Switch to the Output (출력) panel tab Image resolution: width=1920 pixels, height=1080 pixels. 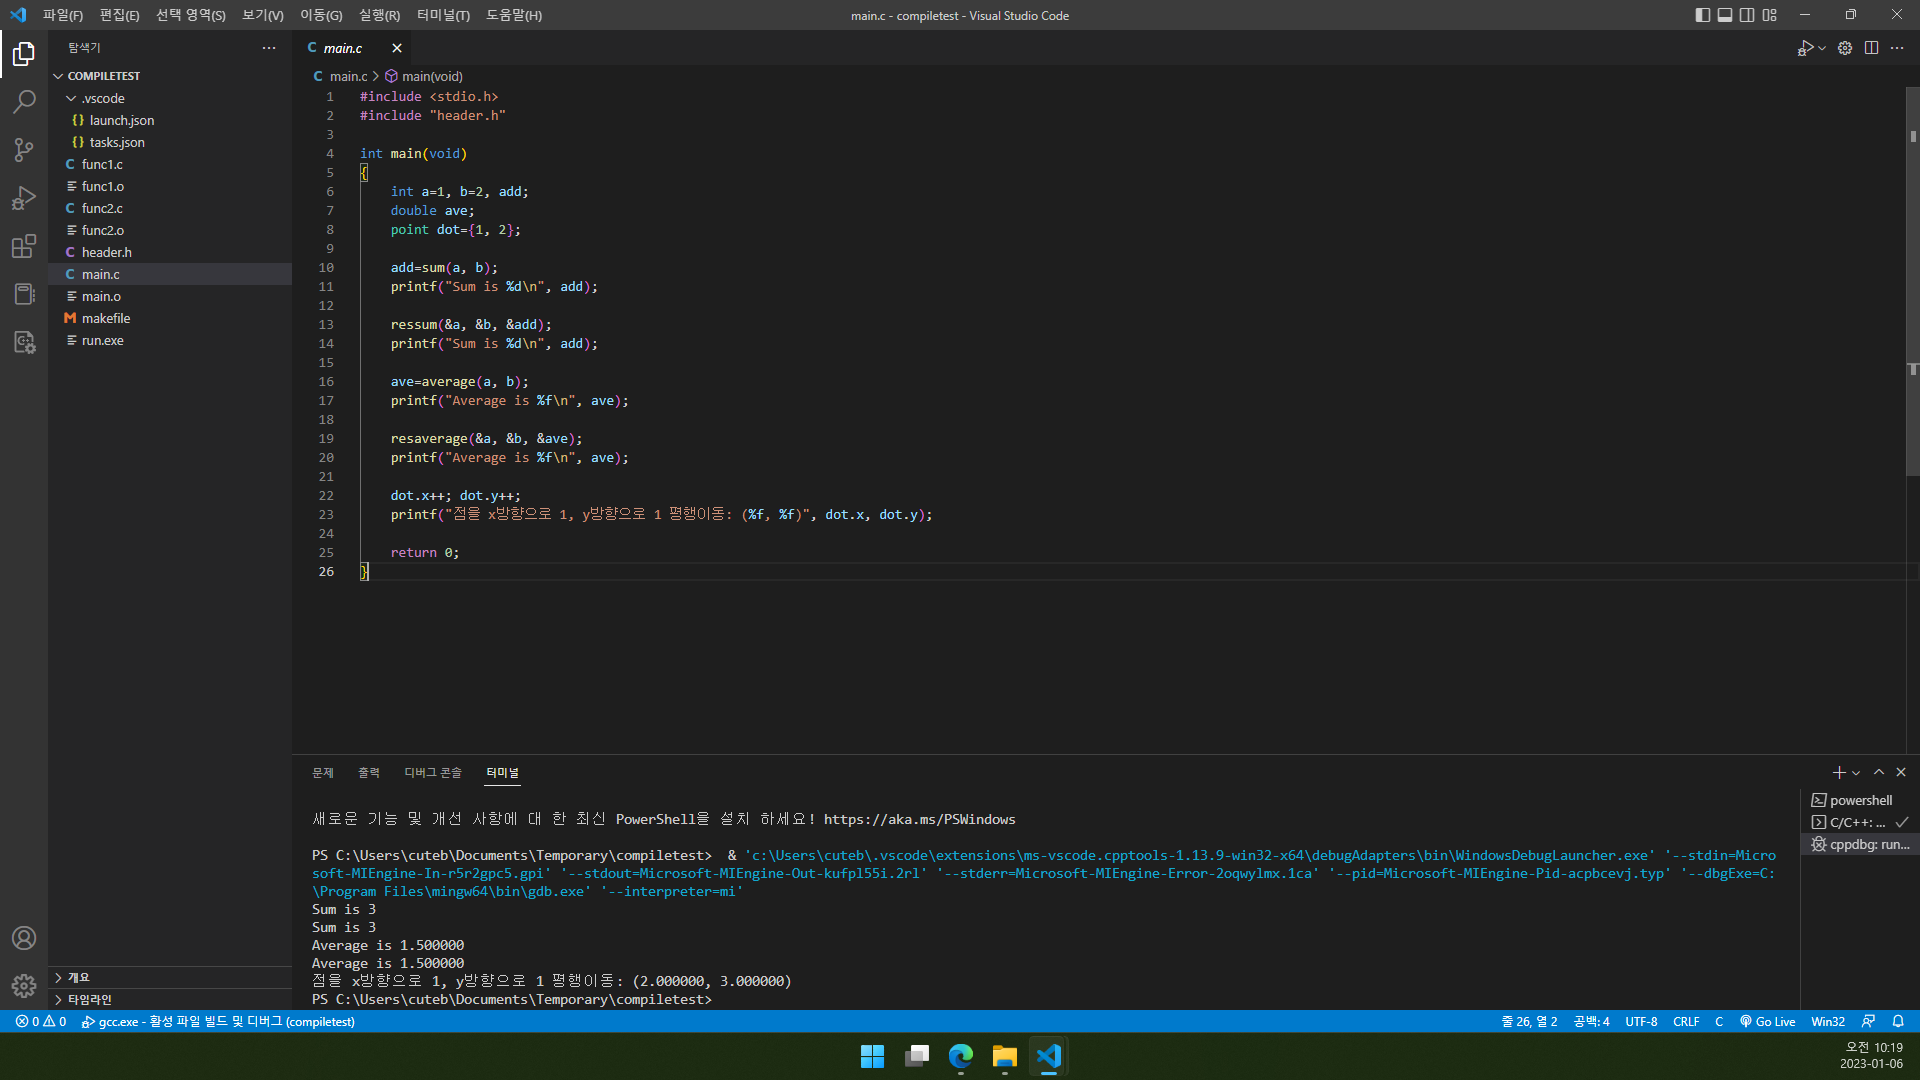pyautogui.click(x=369, y=773)
